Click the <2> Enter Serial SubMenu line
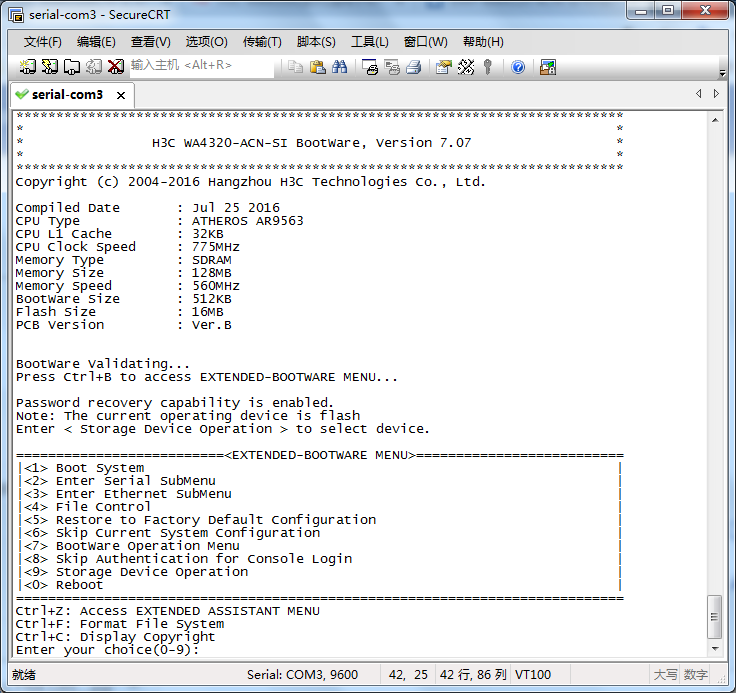 coord(120,481)
